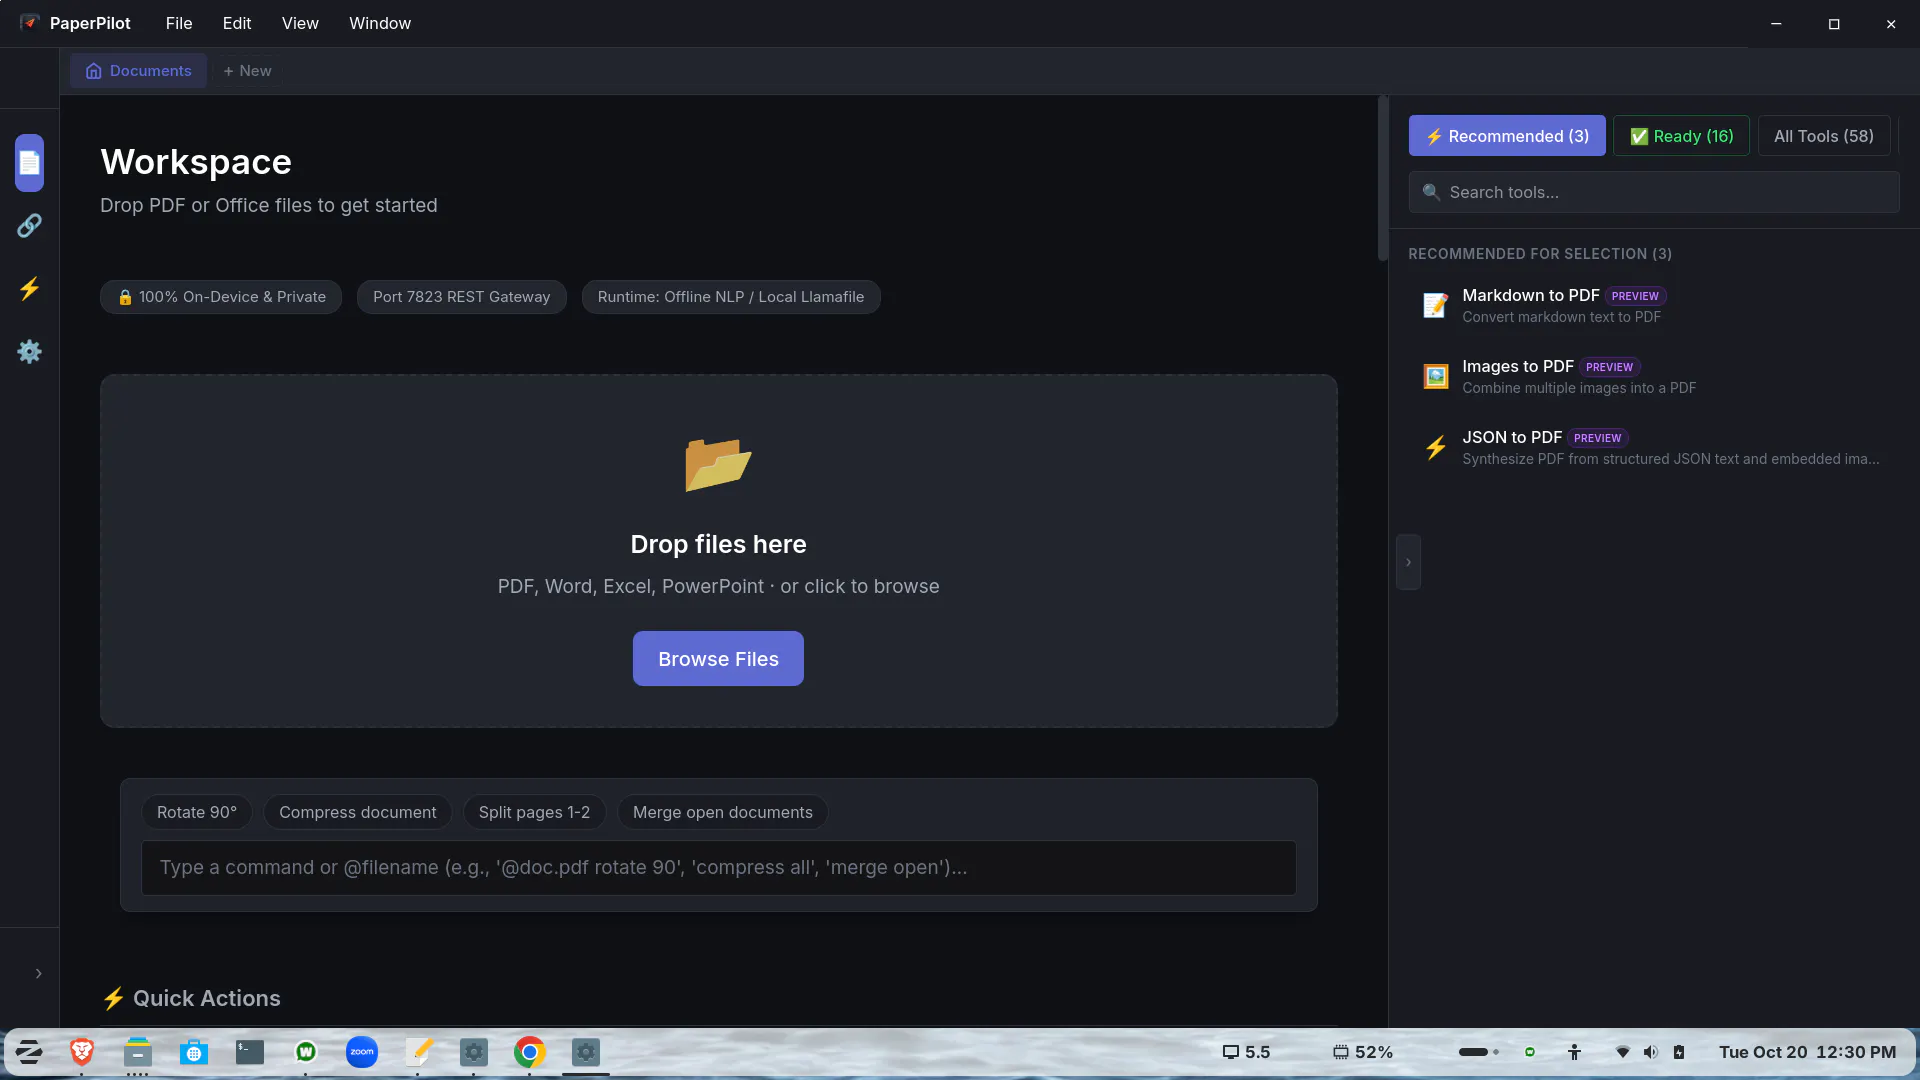This screenshot has width=1920, height=1080.
Task: Focus the Search tools field
Action: [1654, 192]
